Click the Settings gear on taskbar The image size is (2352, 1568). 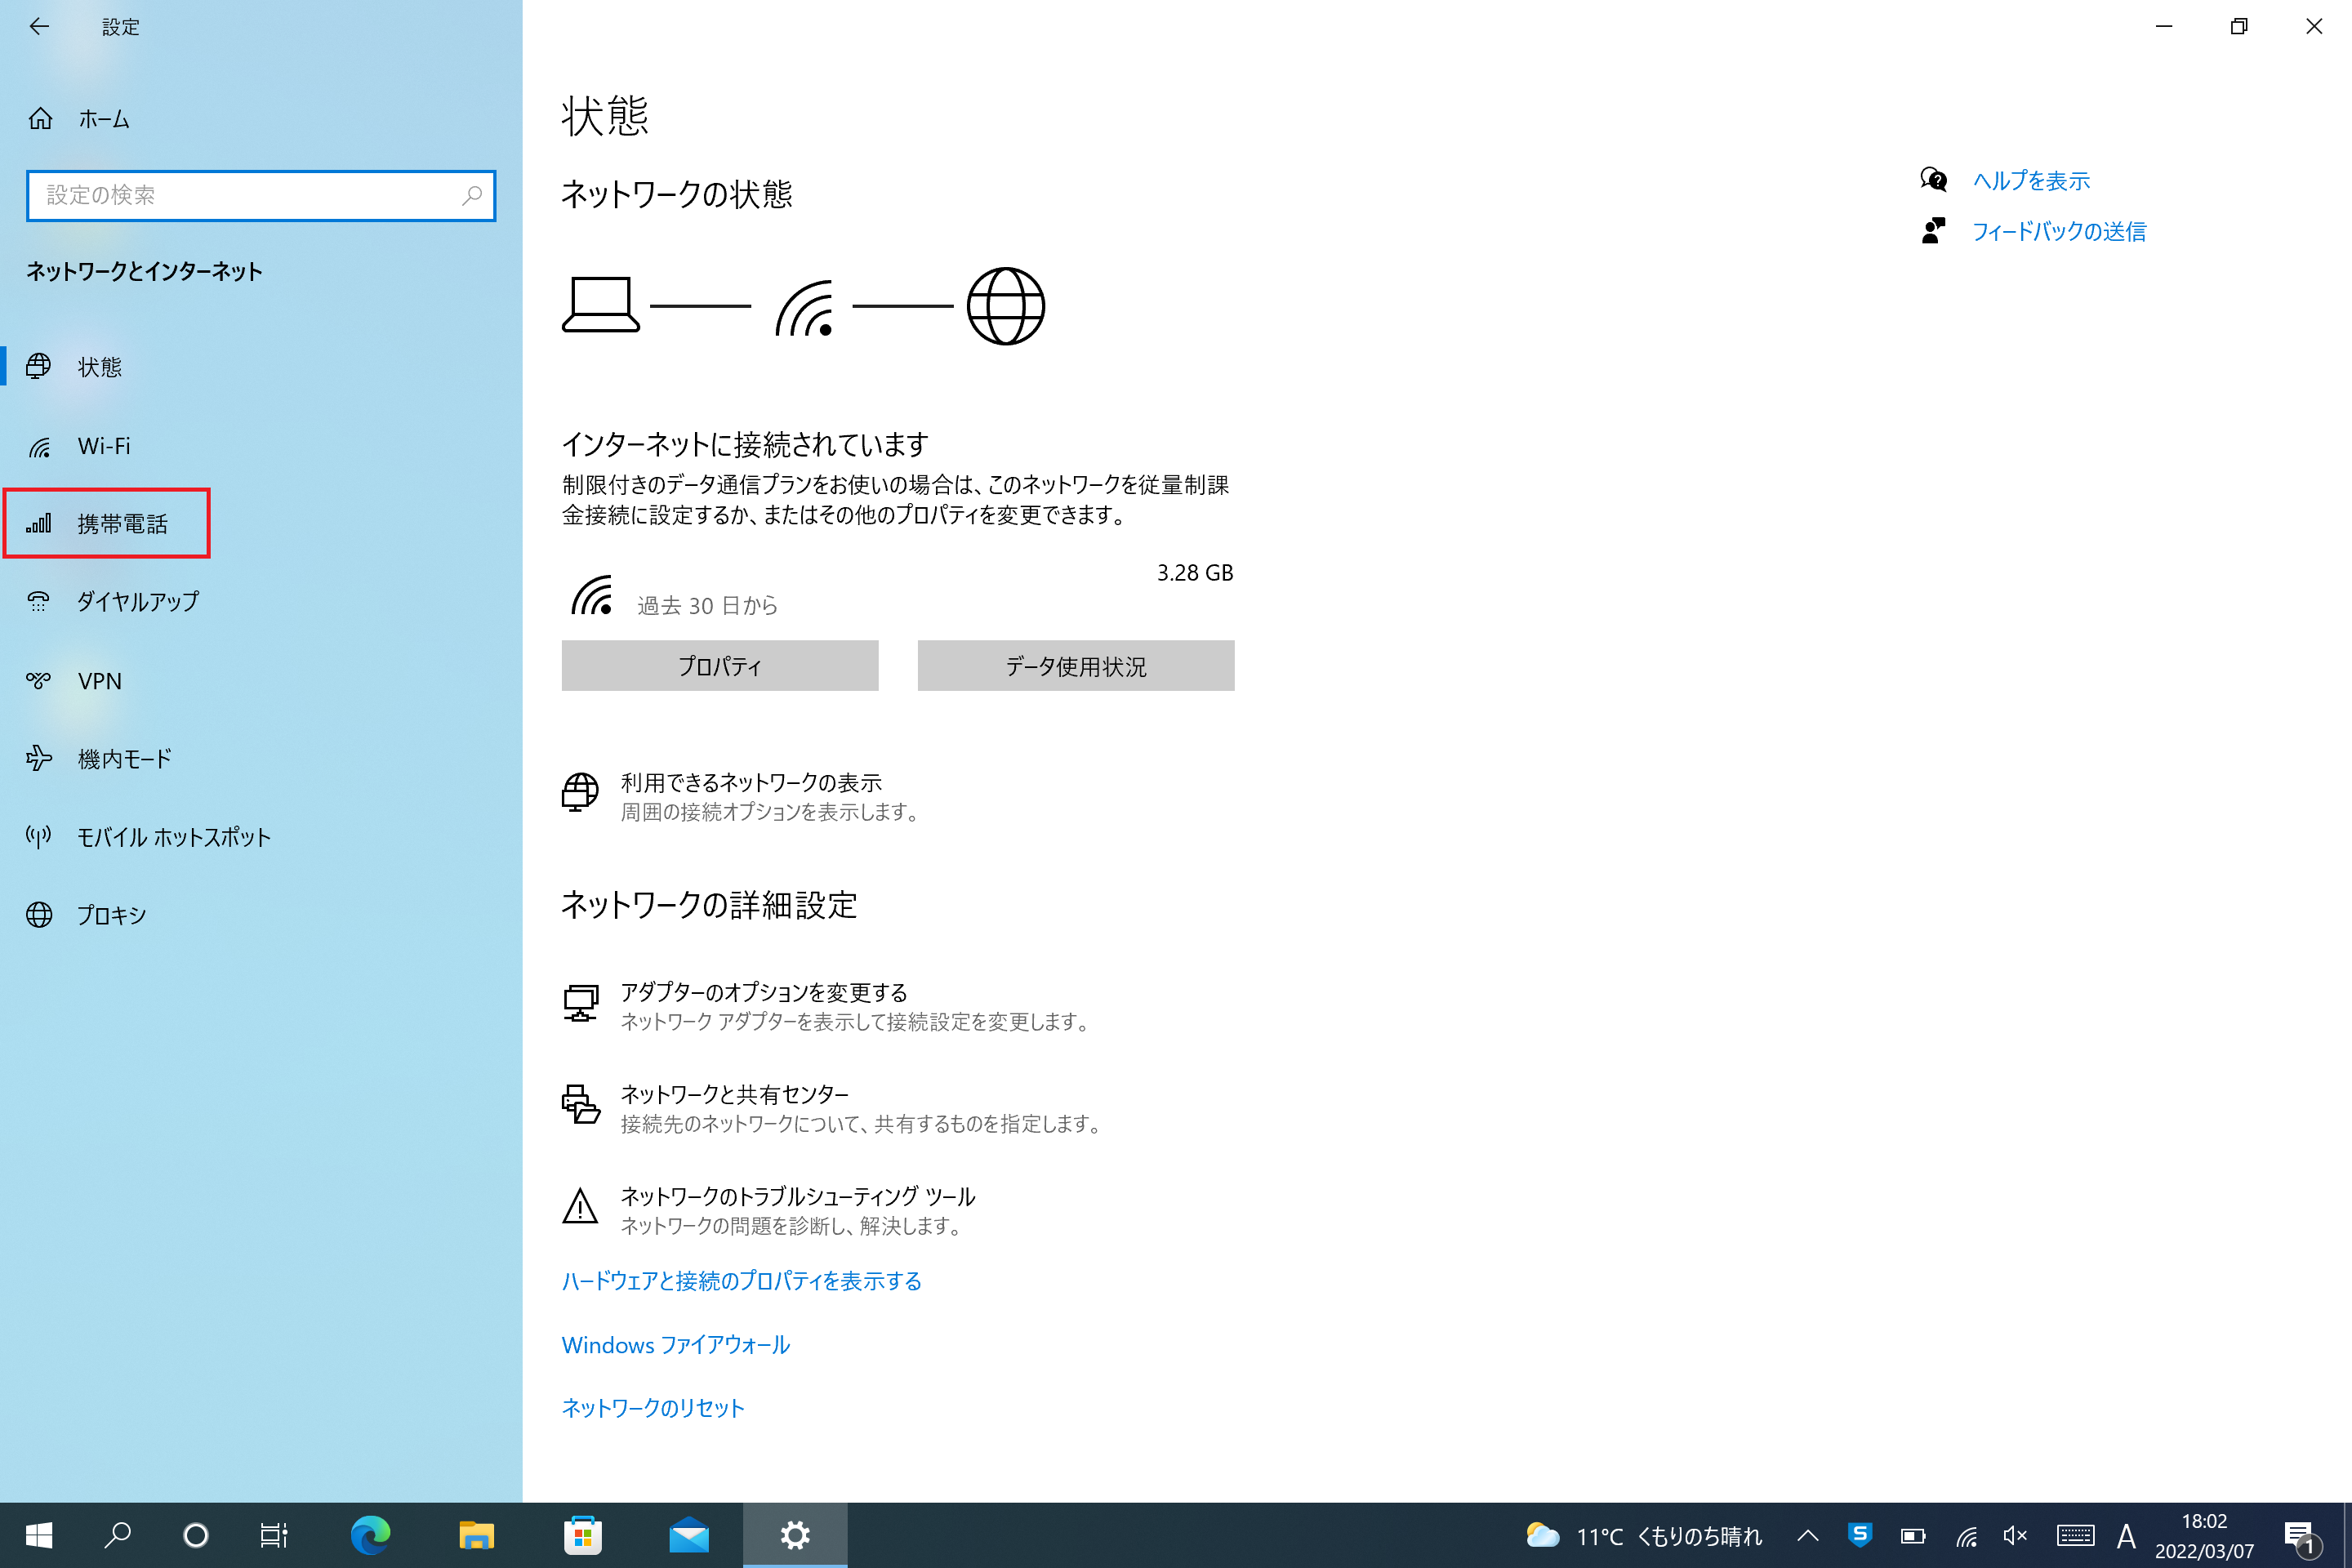click(x=795, y=1535)
